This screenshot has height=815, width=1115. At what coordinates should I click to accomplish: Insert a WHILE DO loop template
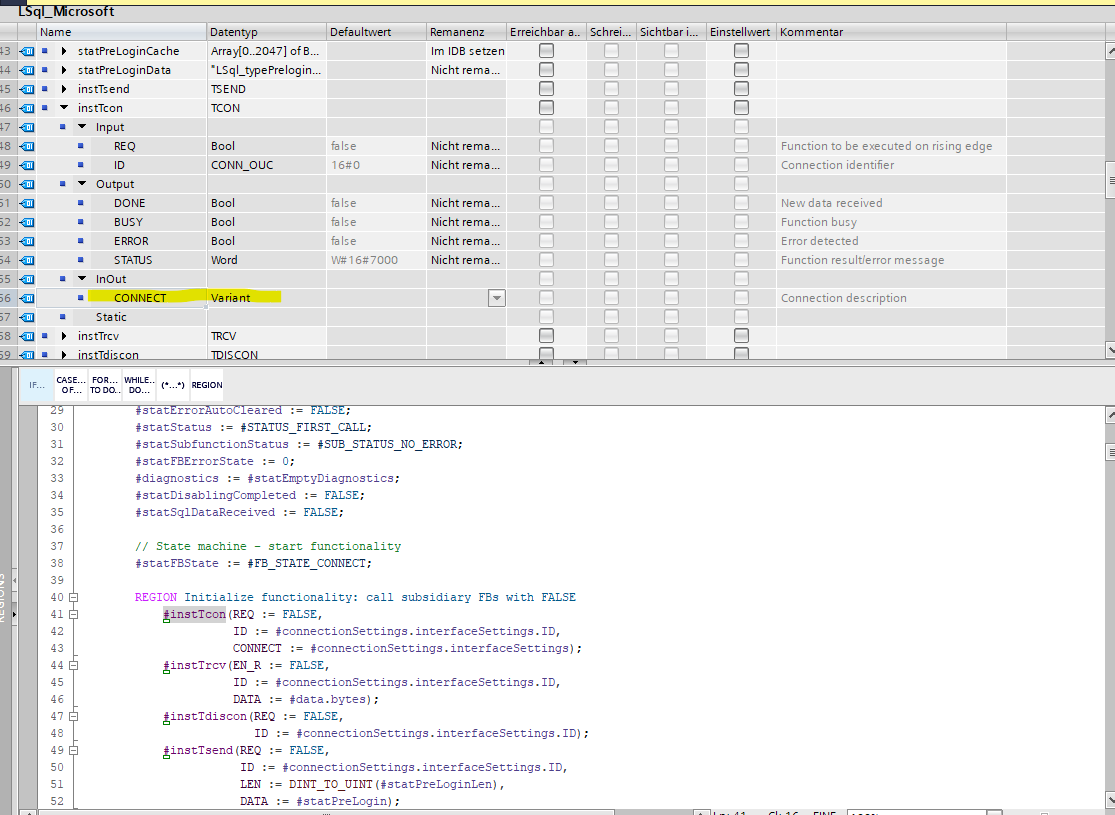137,384
